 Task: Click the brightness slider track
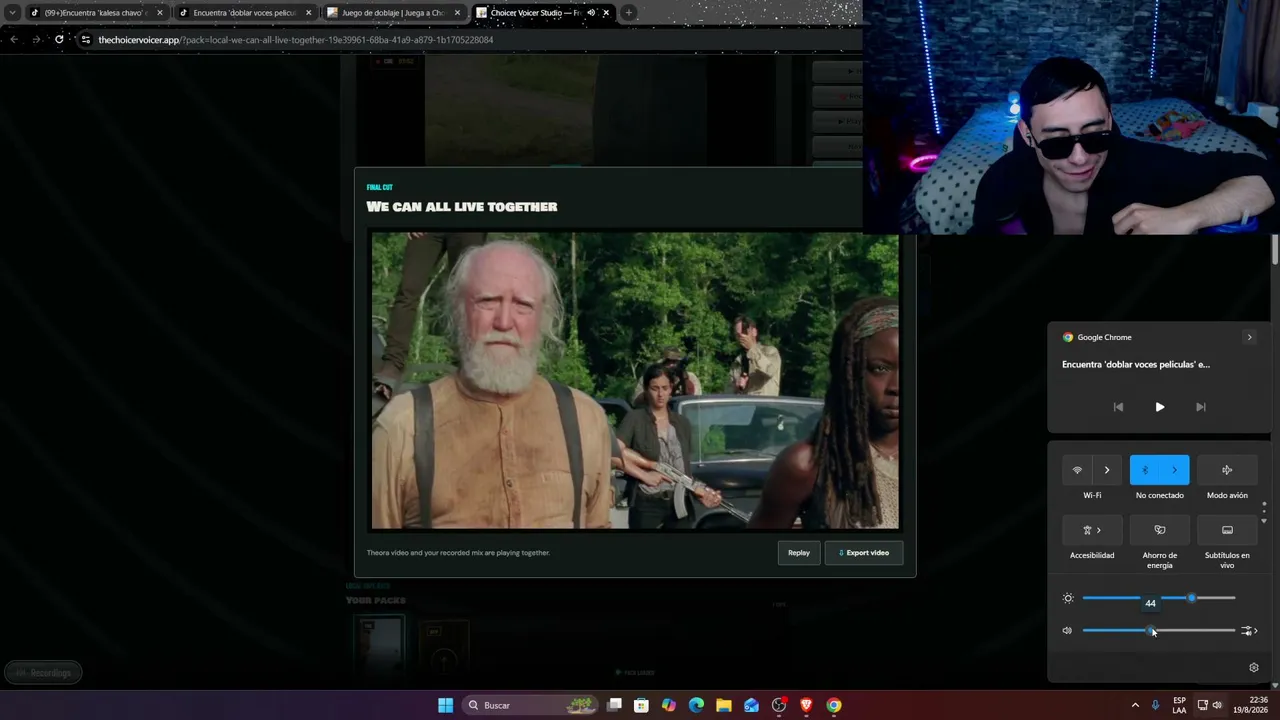pos(1158,598)
